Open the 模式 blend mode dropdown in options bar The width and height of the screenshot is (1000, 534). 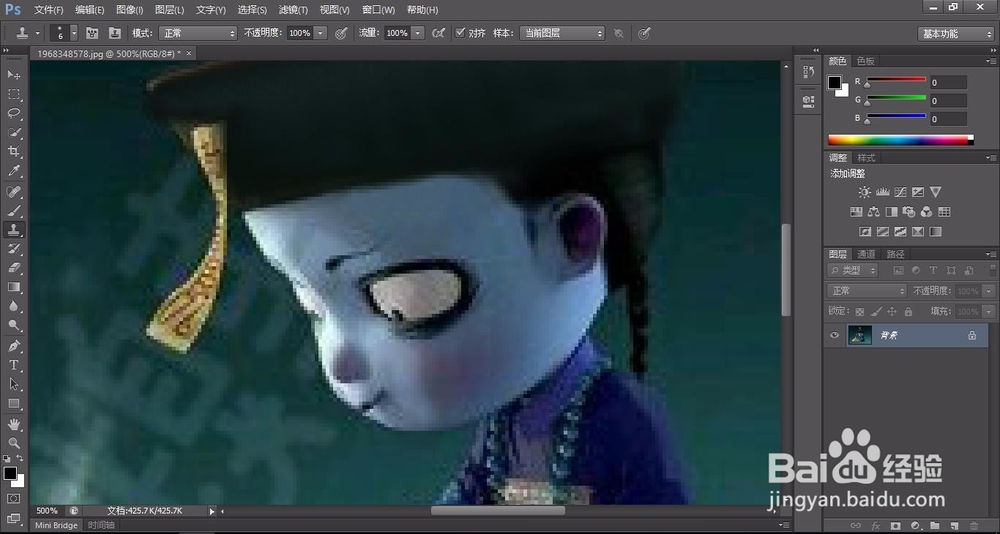coord(198,33)
